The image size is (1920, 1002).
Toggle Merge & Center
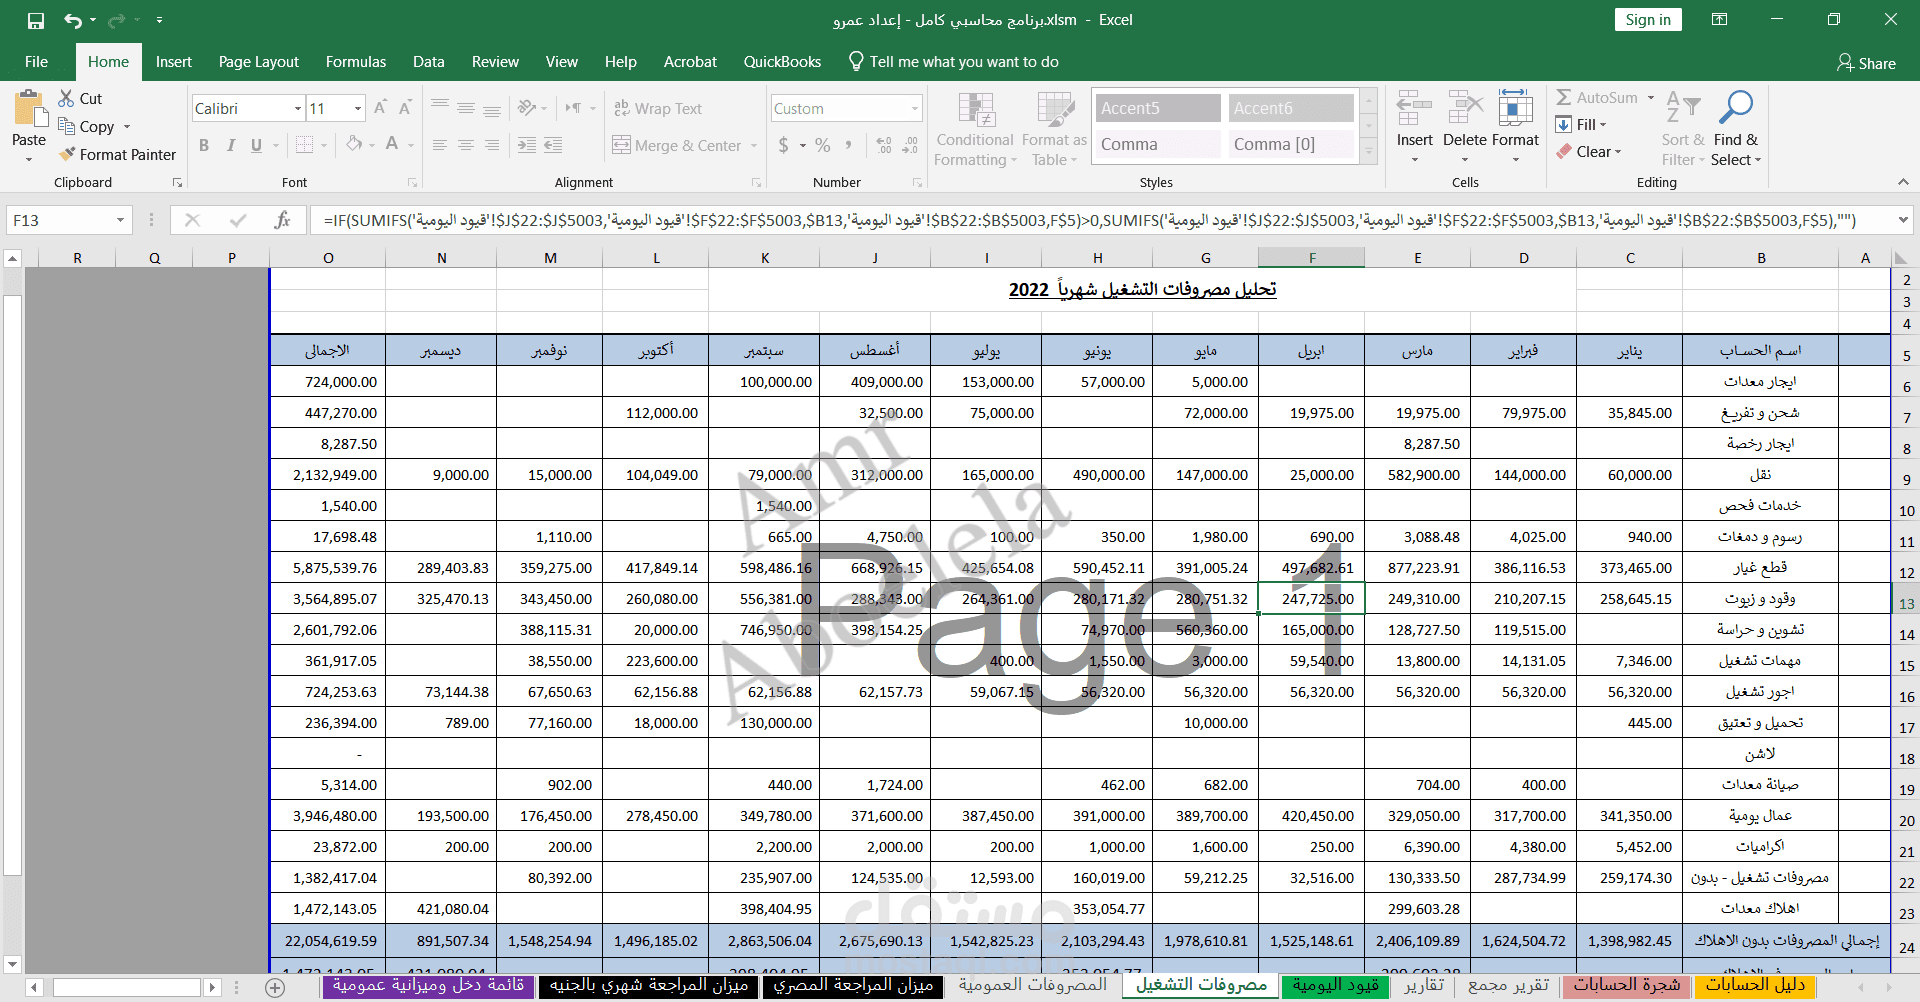[x=677, y=145]
